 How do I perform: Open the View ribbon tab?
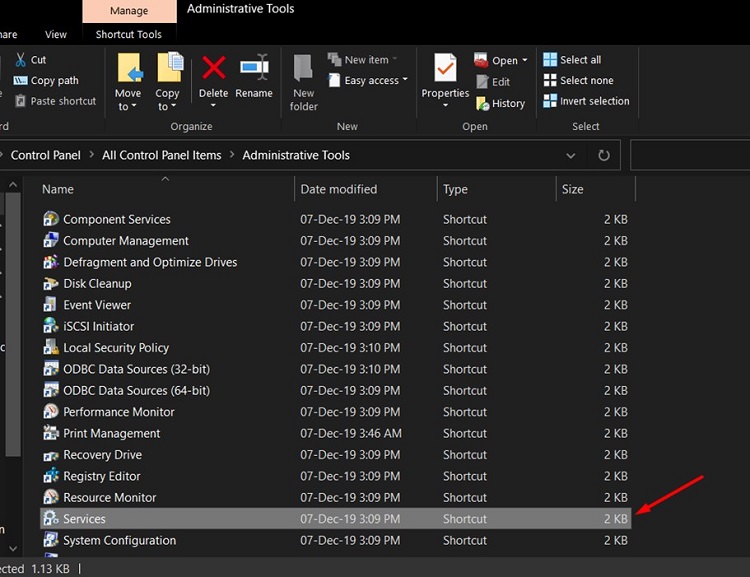point(56,35)
